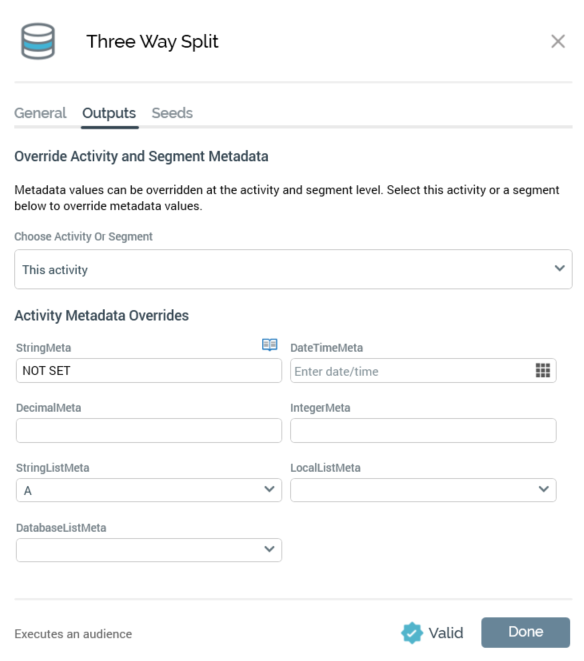This screenshot has height=661, width=584.
Task: Click the database audience icon
Action: (38, 41)
